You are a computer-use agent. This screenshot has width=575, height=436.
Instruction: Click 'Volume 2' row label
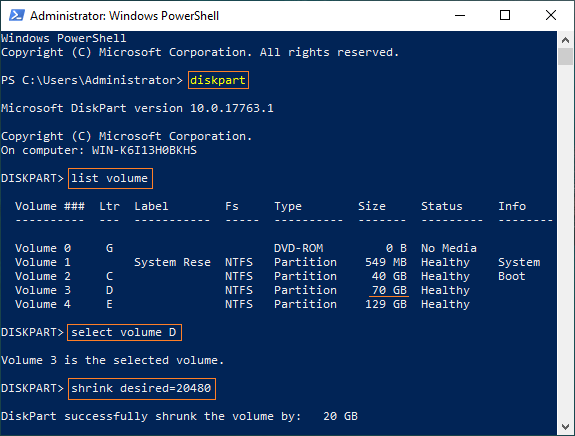(x=43, y=276)
